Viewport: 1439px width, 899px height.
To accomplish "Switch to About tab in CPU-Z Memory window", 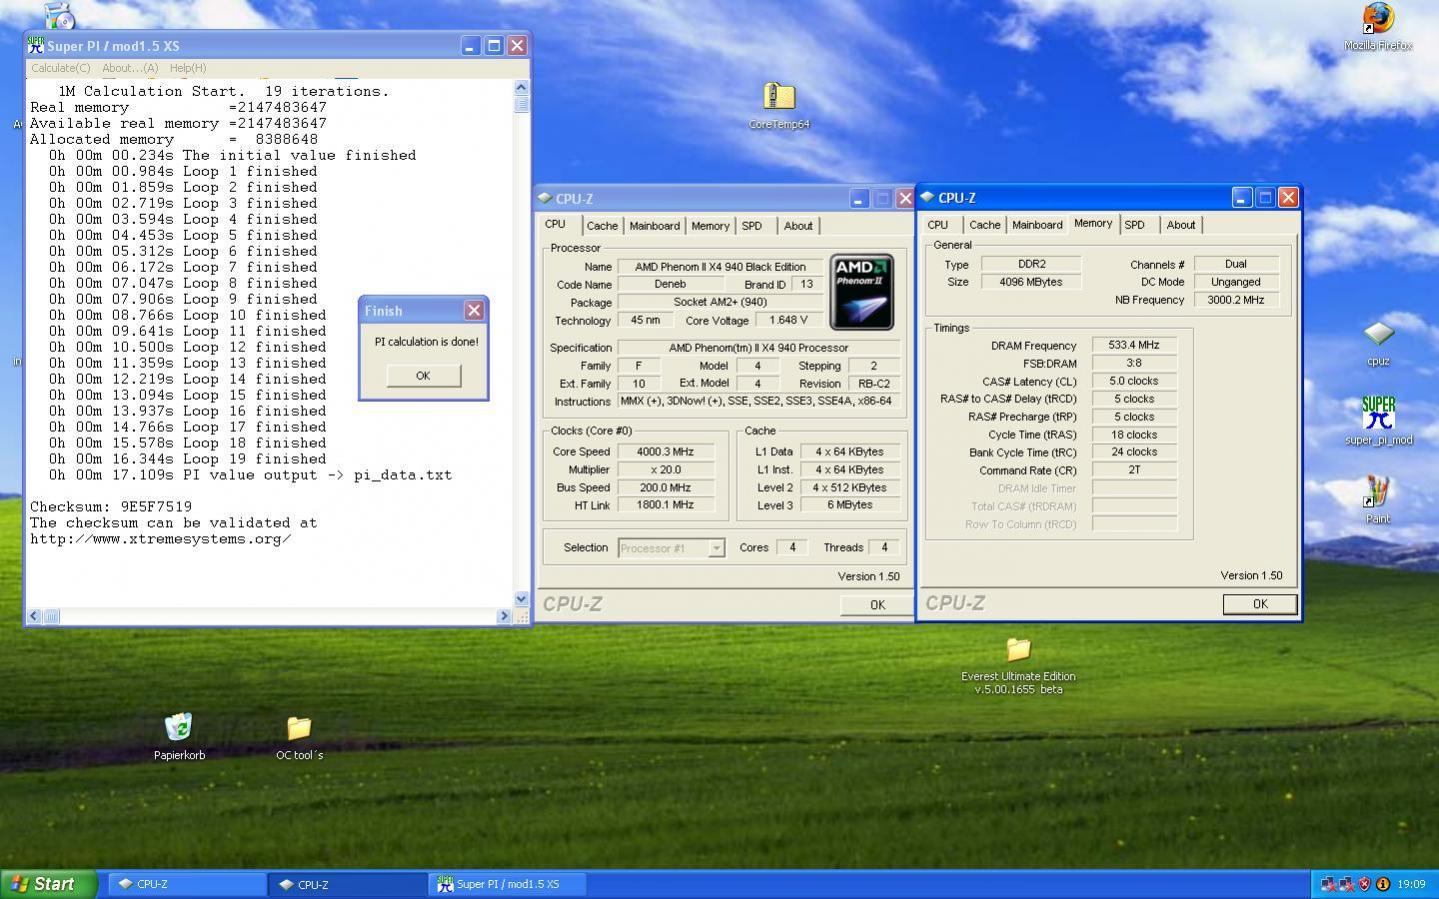I will pos(1181,225).
